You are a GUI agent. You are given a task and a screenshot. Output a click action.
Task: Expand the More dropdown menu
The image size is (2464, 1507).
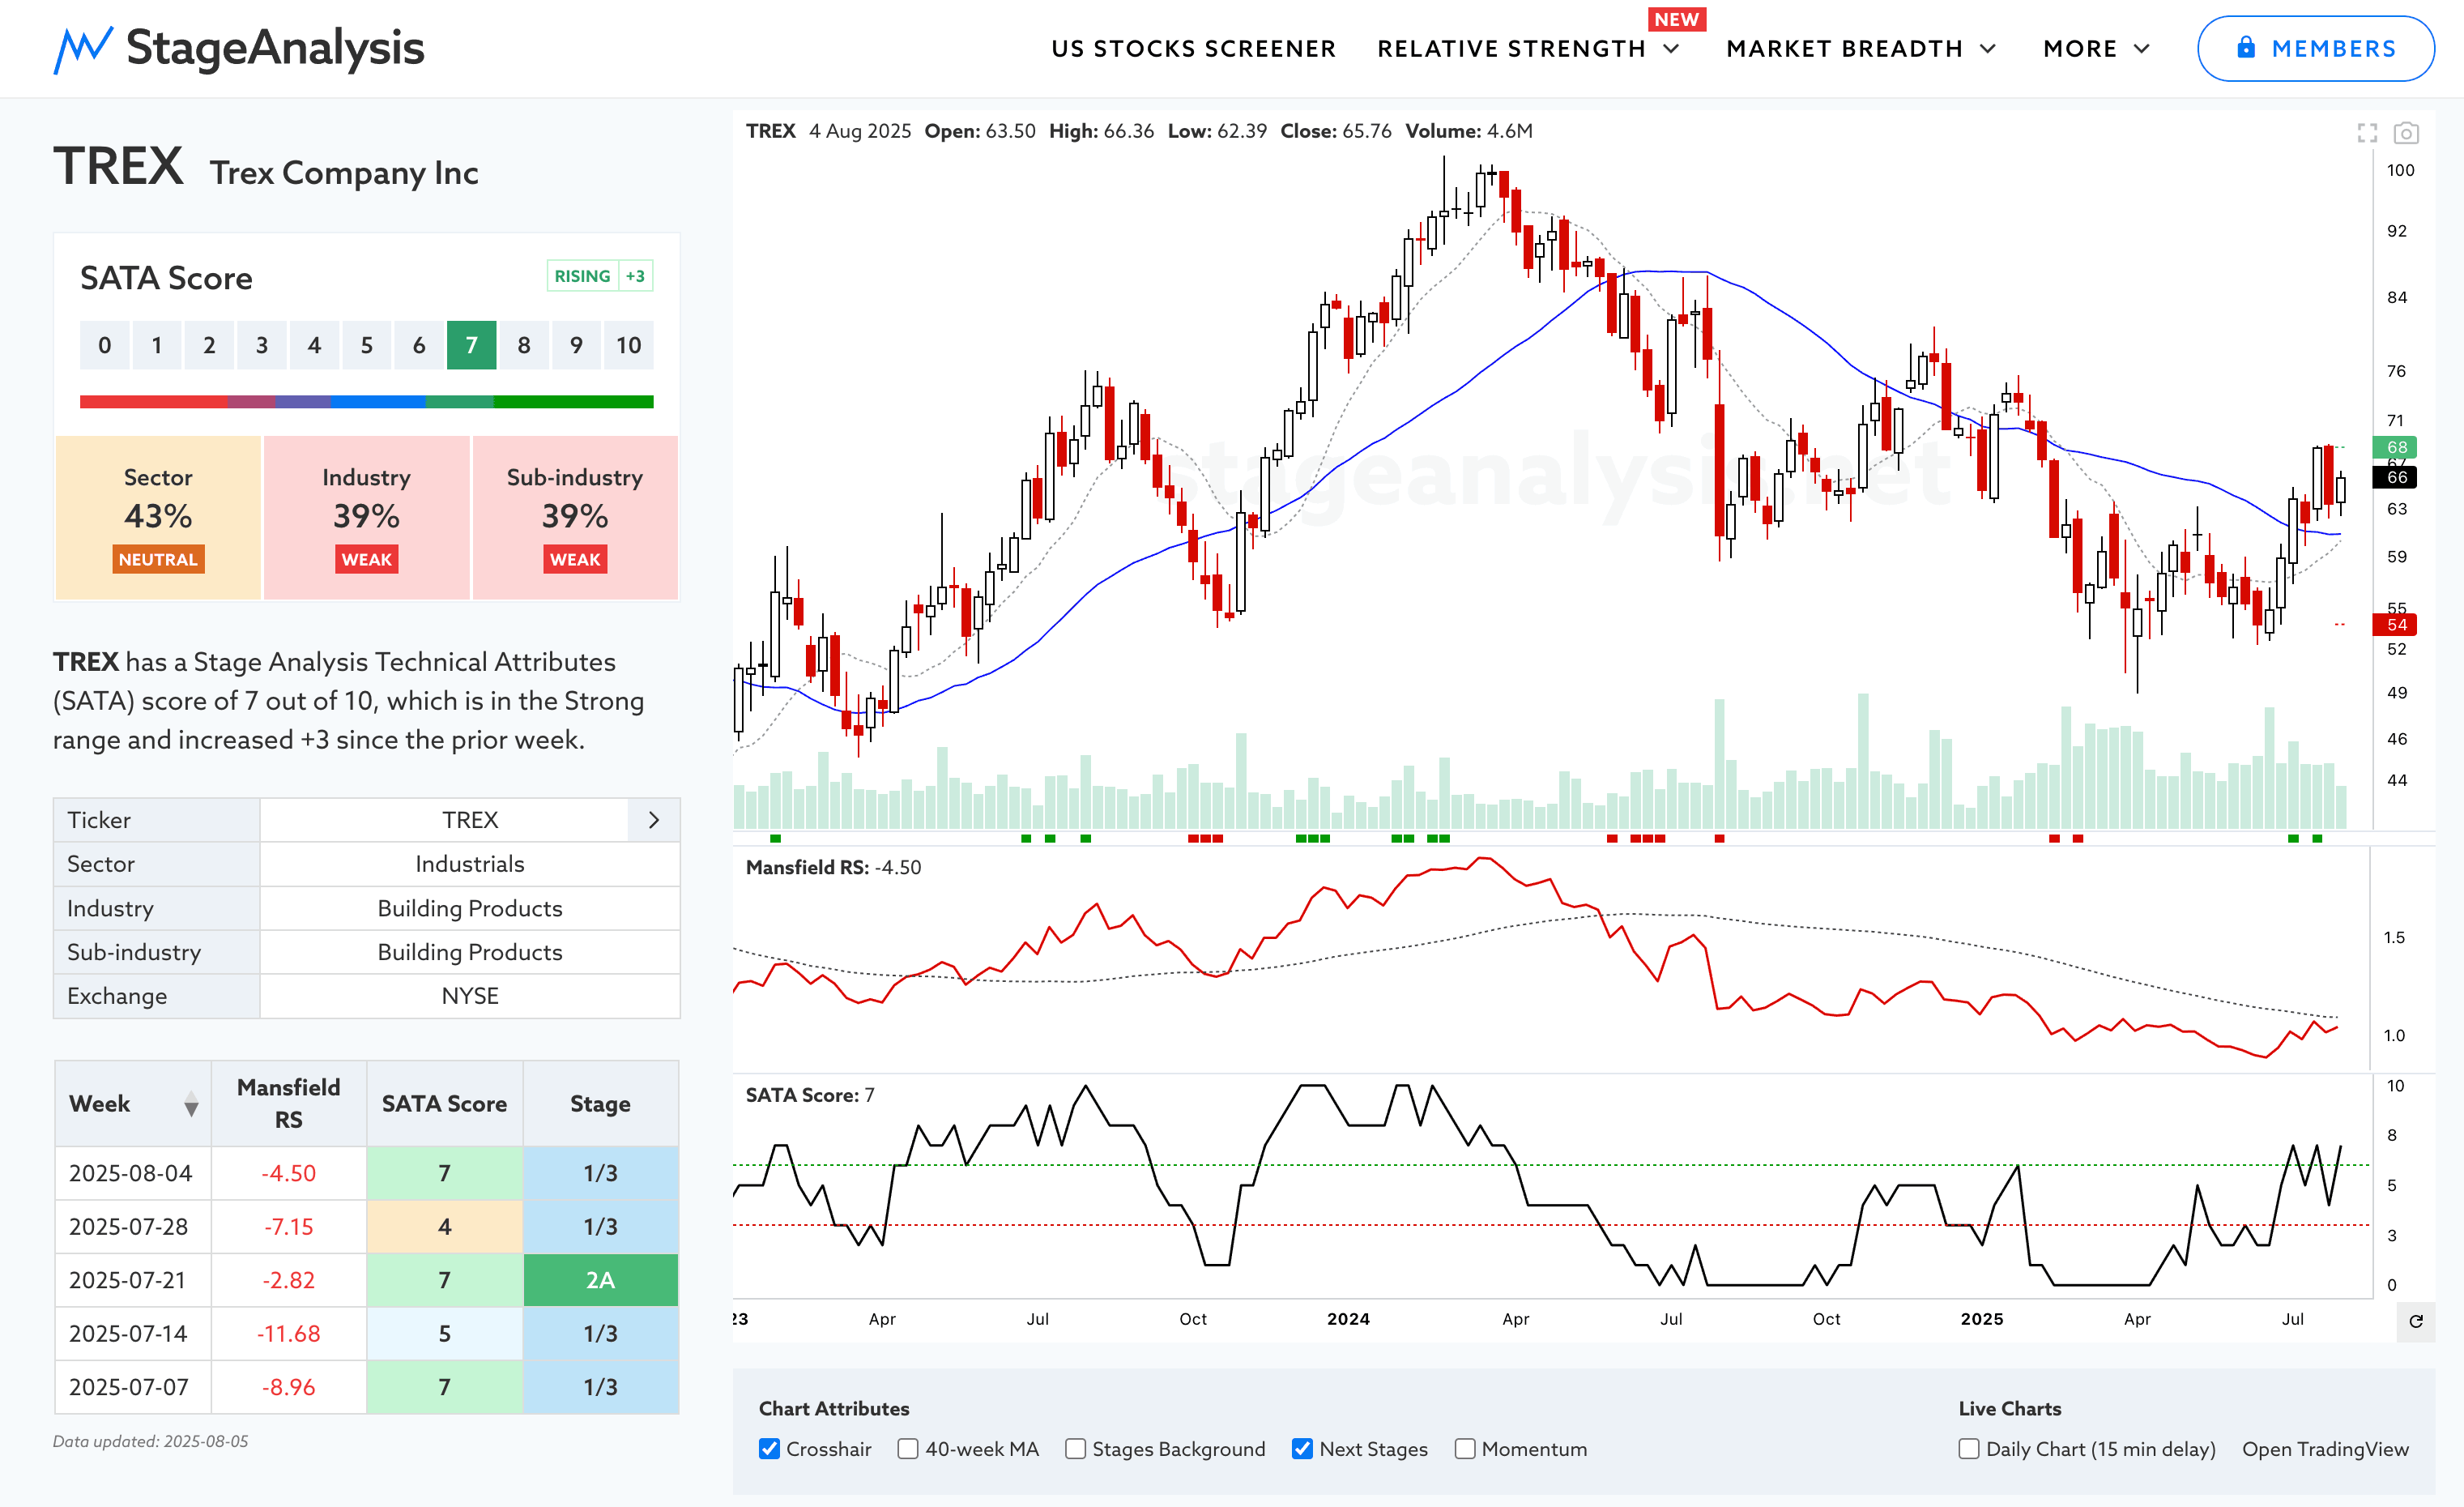point(2096,49)
